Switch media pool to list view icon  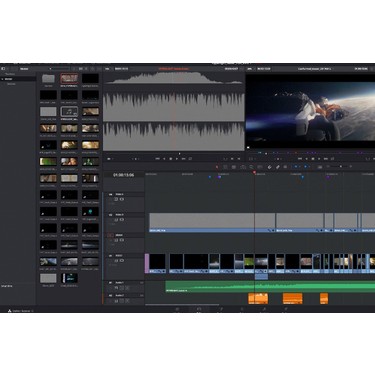coord(87,69)
